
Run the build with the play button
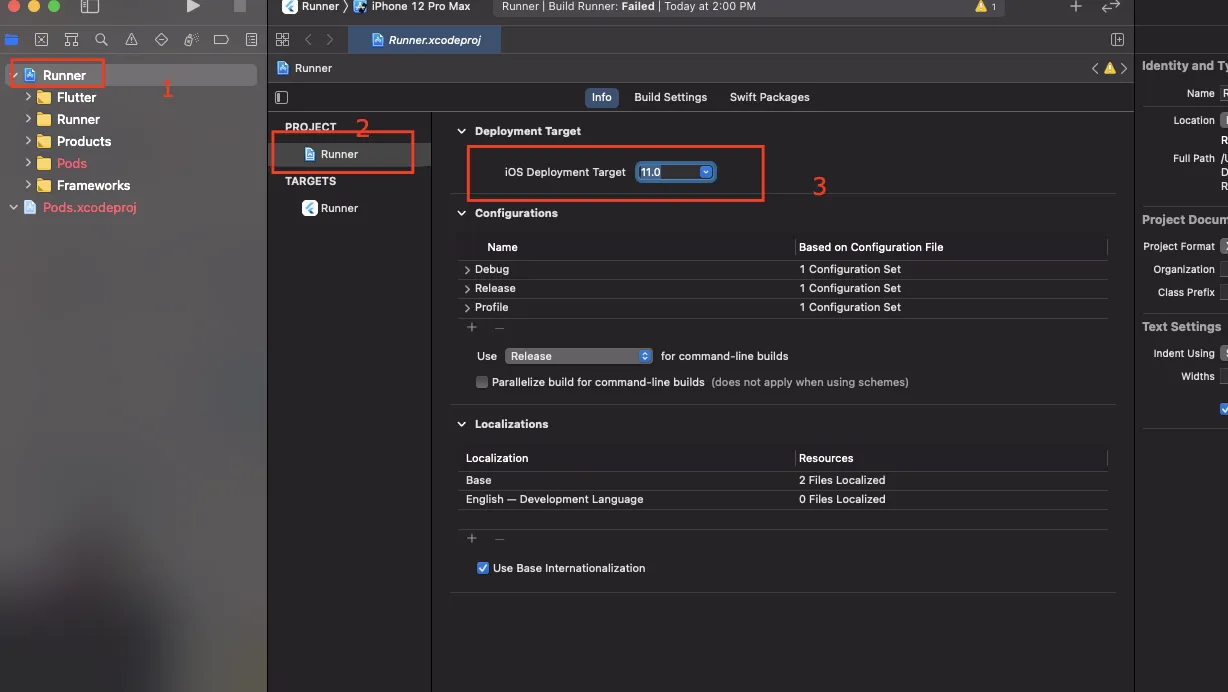[193, 7]
